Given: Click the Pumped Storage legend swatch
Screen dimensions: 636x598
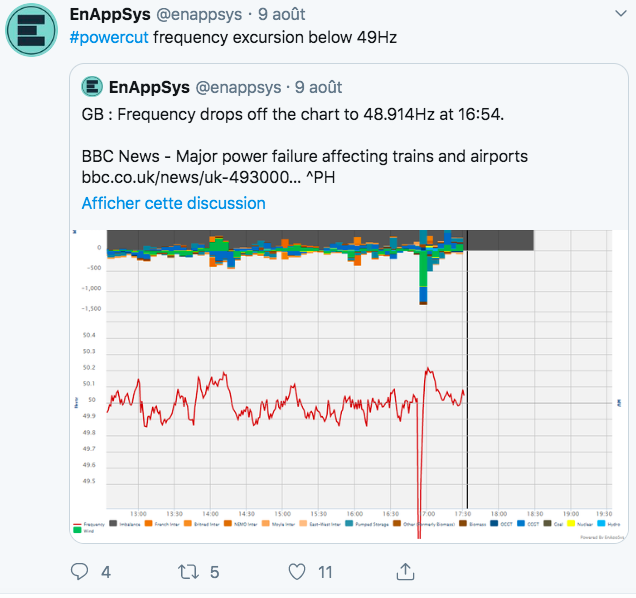Looking at the screenshot, I should tap(349, 523).
